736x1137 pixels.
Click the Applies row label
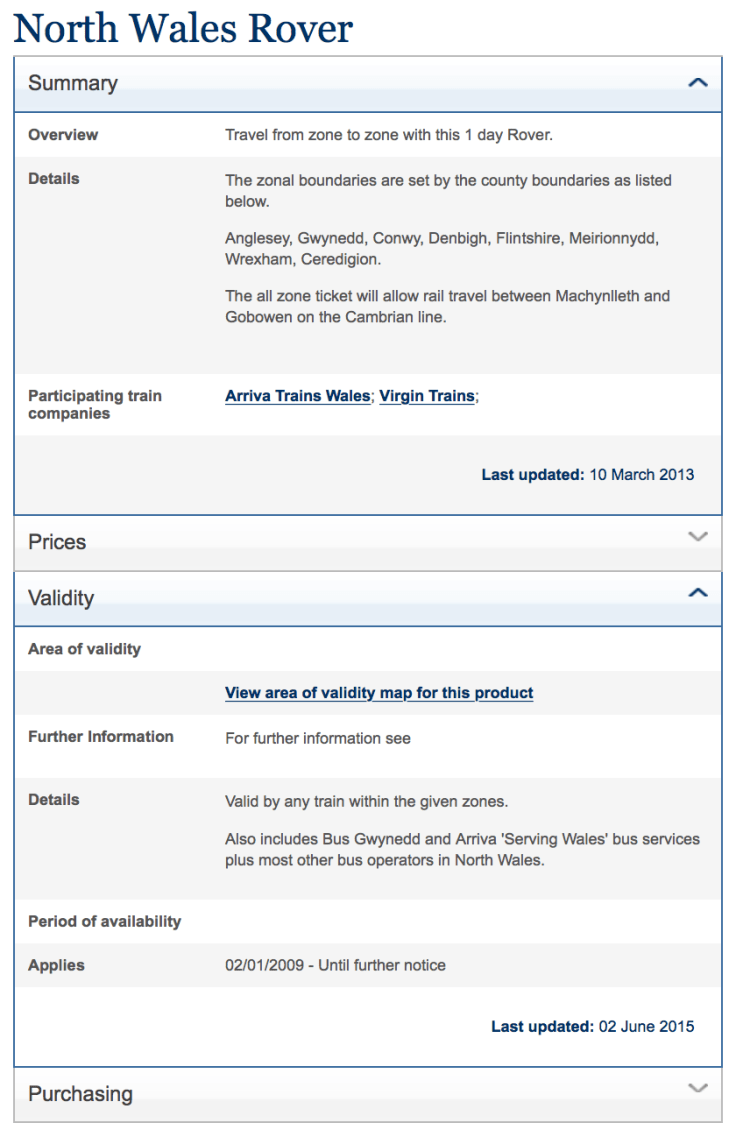pyautogui.click(x=56, y=965)
